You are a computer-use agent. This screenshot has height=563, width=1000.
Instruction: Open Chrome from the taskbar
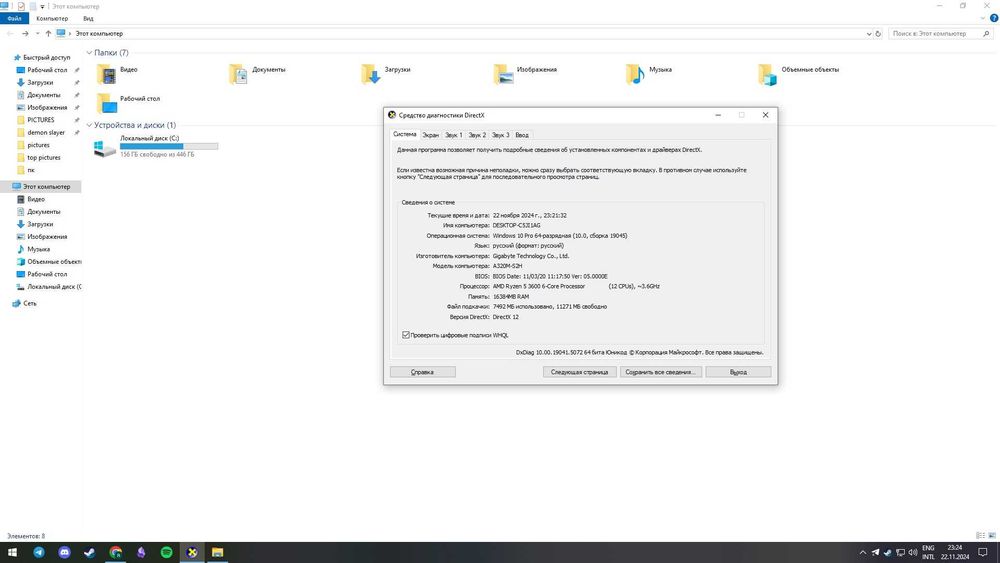[x=115, y=552]
